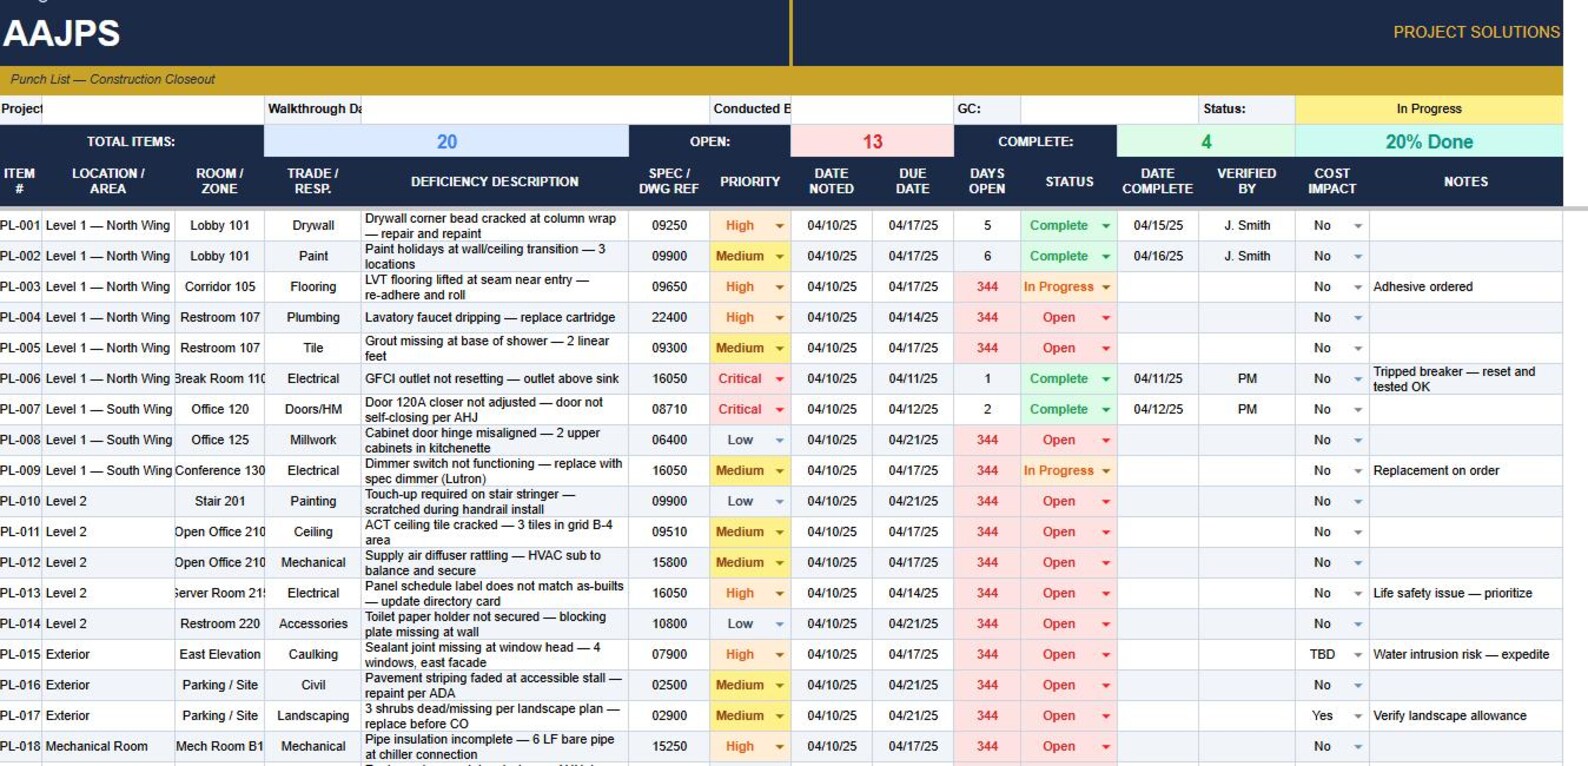Click the "Water intrusion risk — expedite" note
Image resolution: width=1588 pixels, height=766 pixels.
[1461, 655]
